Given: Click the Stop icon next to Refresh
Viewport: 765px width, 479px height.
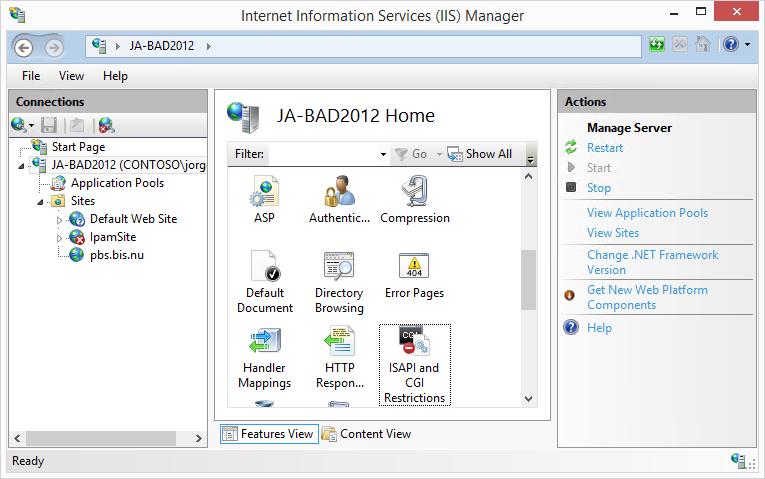Looking at the screenshot, I should (x=679, y=45).
